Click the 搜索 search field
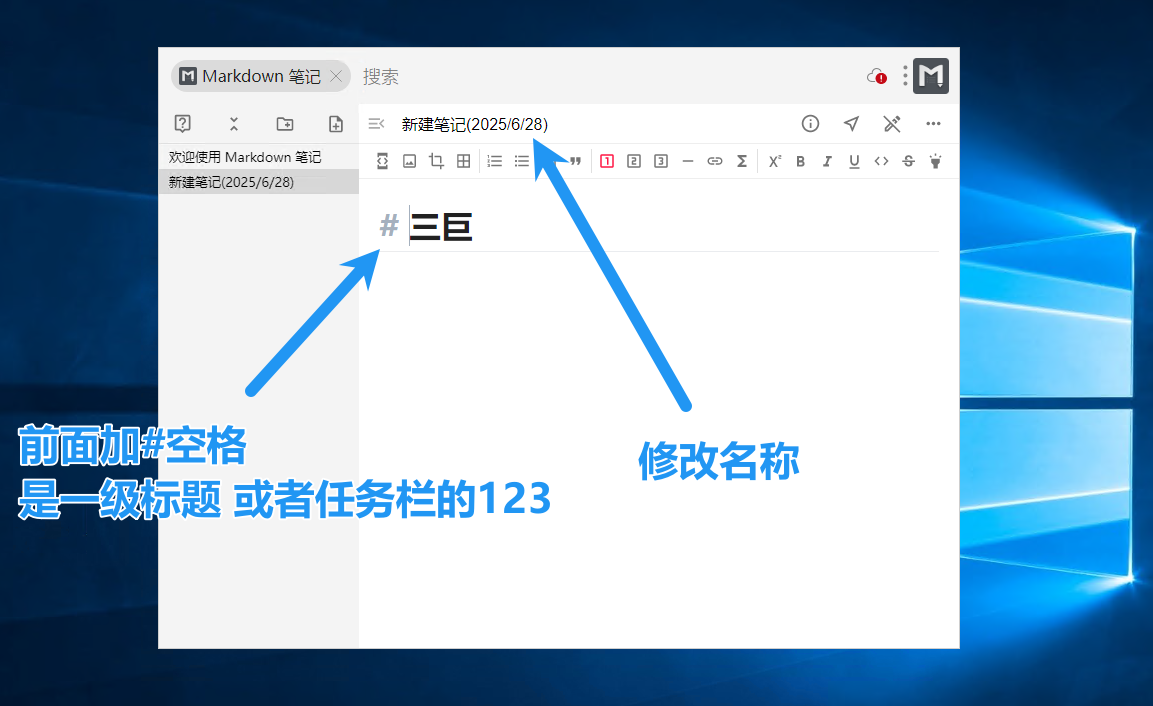The width and height of the screenshot is (1153, 706). point(383,75)
